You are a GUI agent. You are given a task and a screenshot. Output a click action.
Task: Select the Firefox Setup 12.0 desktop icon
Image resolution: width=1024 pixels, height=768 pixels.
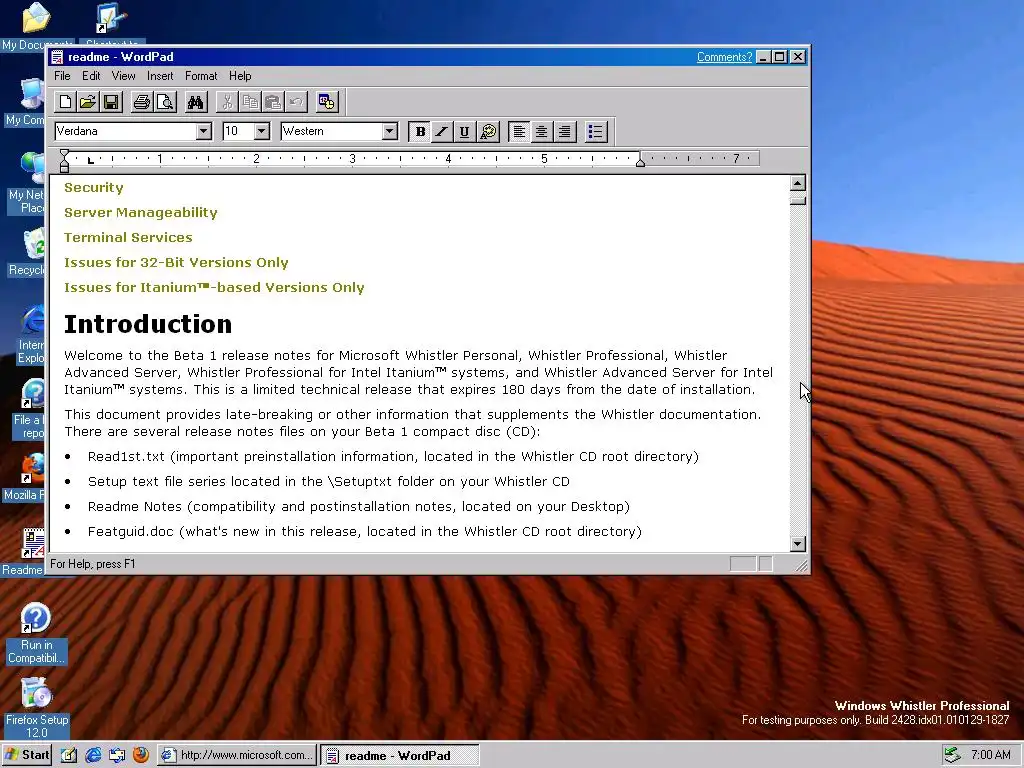(x=37, y=709)
